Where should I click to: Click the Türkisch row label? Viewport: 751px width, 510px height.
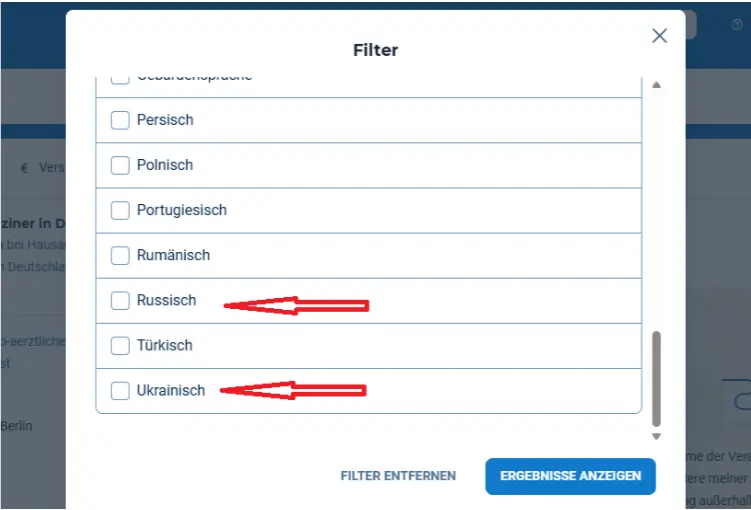164,345
